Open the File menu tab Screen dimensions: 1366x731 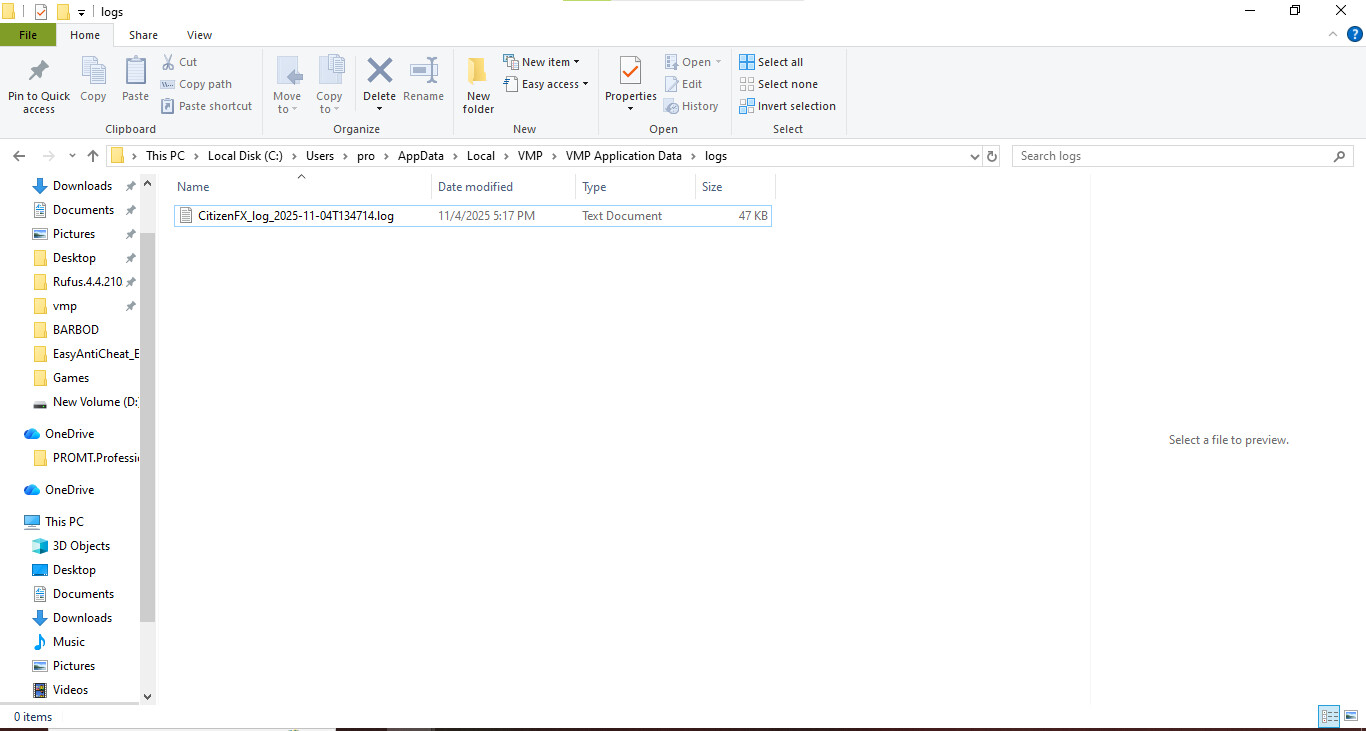point(28,35)
